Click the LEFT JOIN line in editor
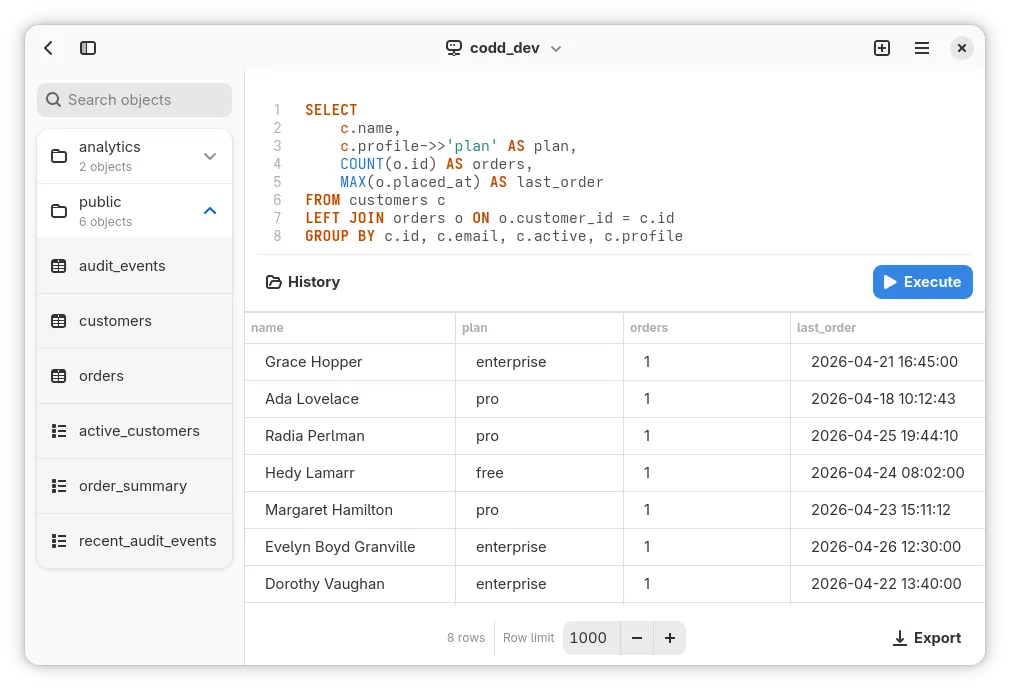The height and width of the screenshot is (690, 1010). click(x=490, y=218)
